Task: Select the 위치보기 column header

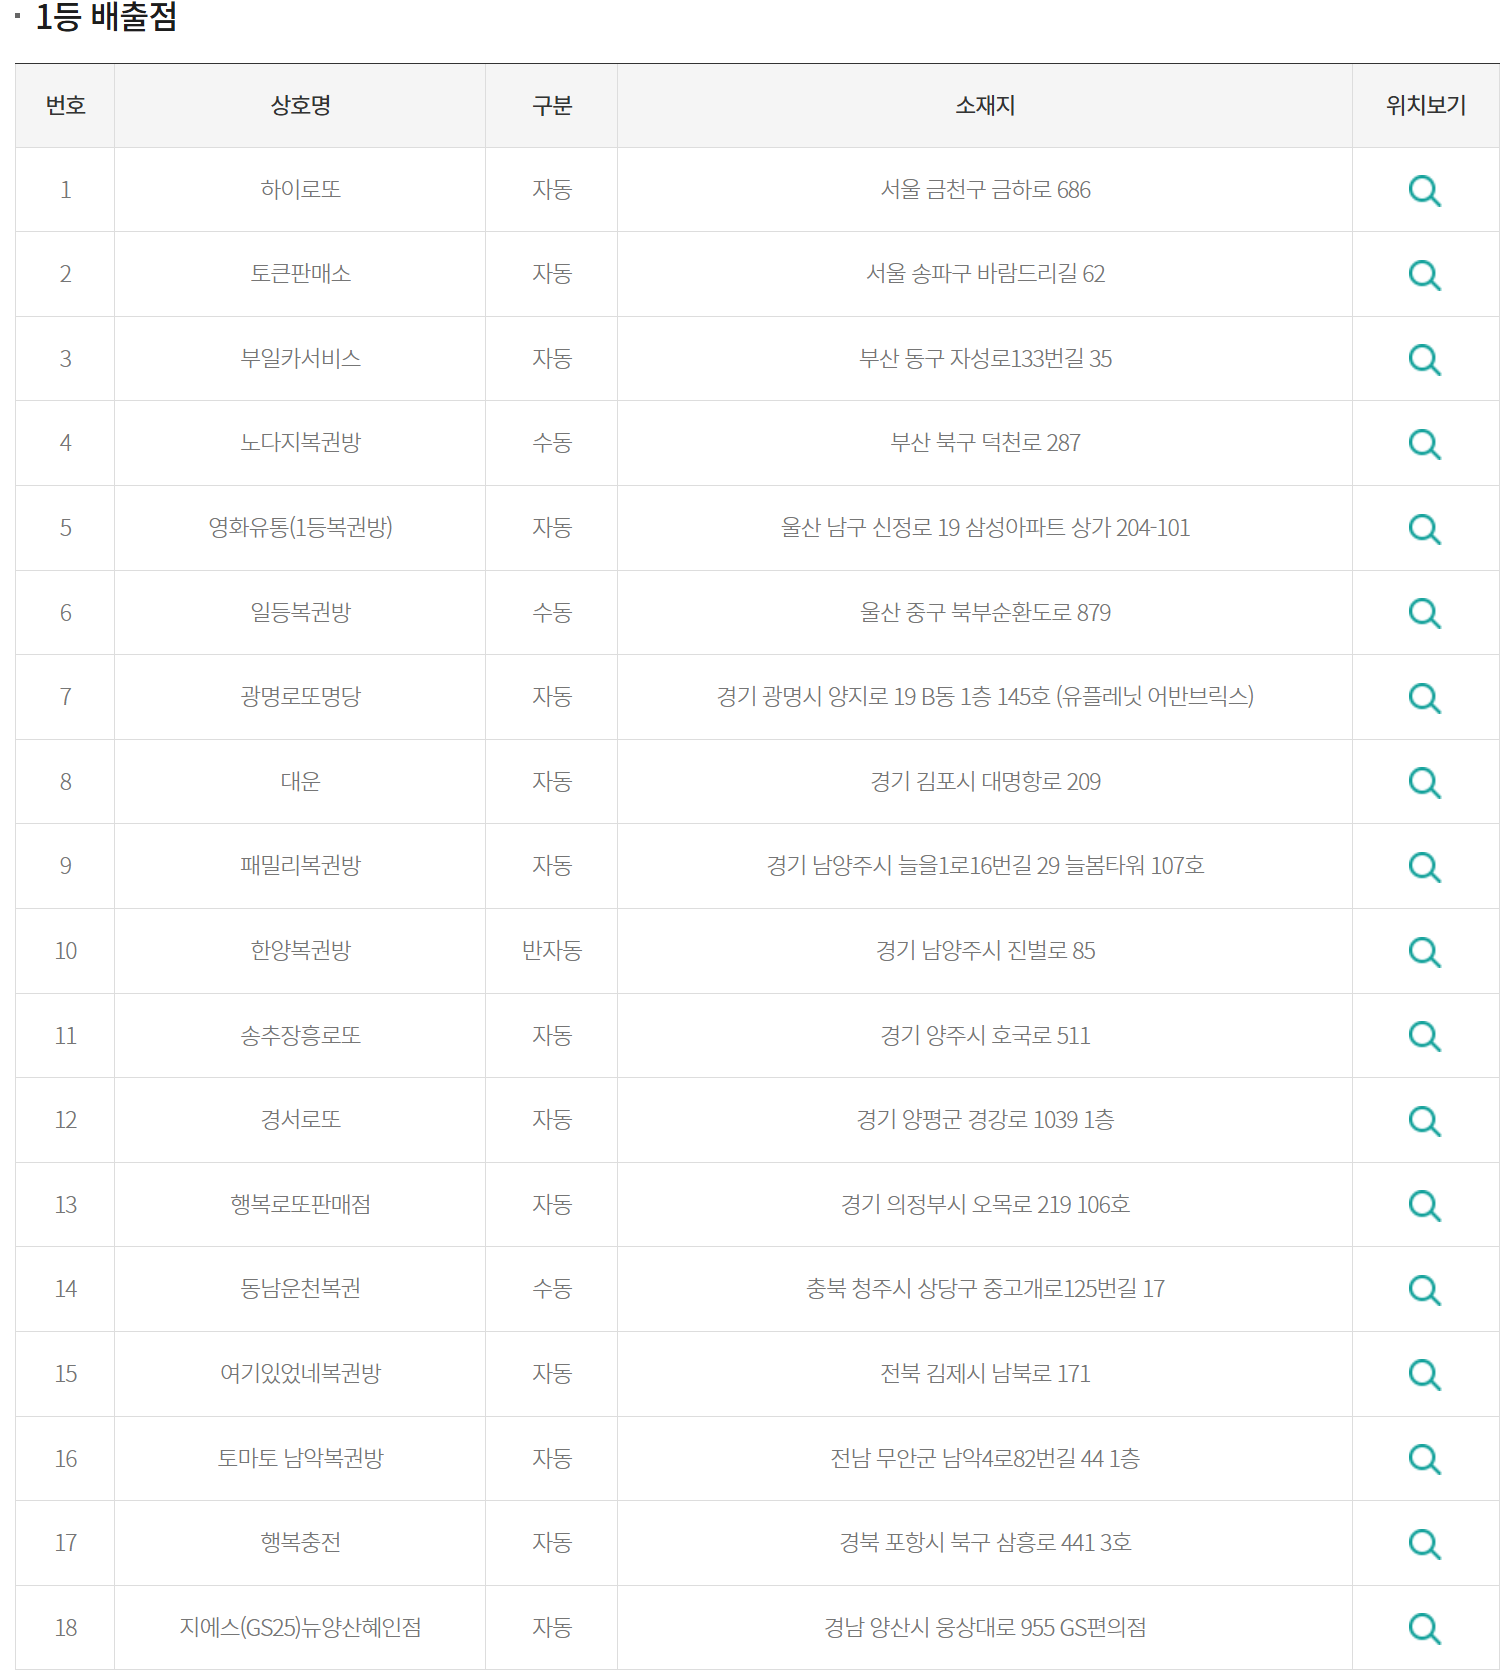Action: (x=1424, y=106)
